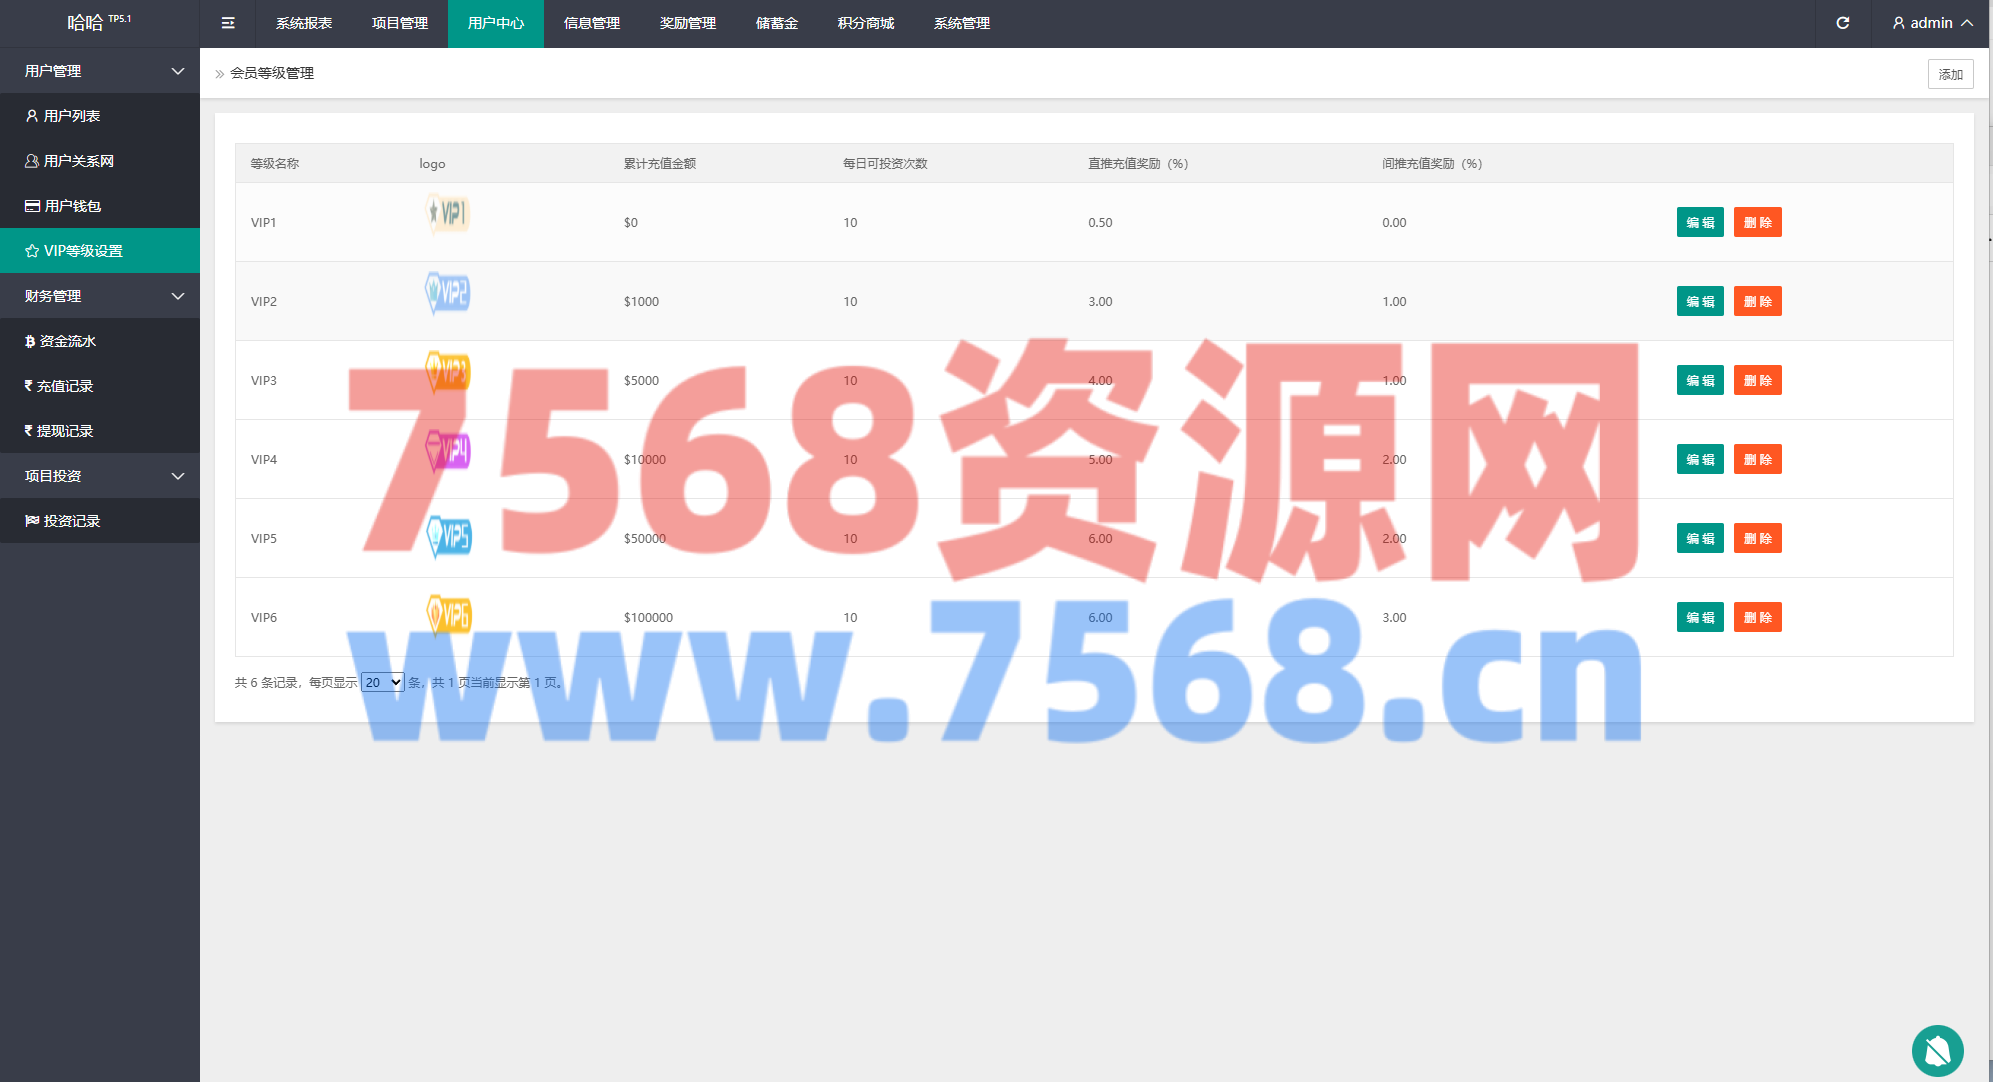Open 投资记录 sidebar item
Screen dimensions: 1993x1082
[71, 521]
